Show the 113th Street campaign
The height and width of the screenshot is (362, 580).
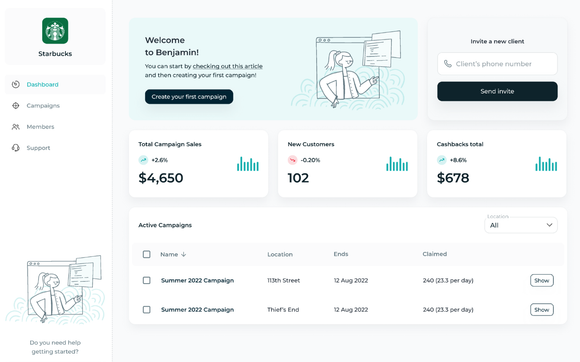542,280
